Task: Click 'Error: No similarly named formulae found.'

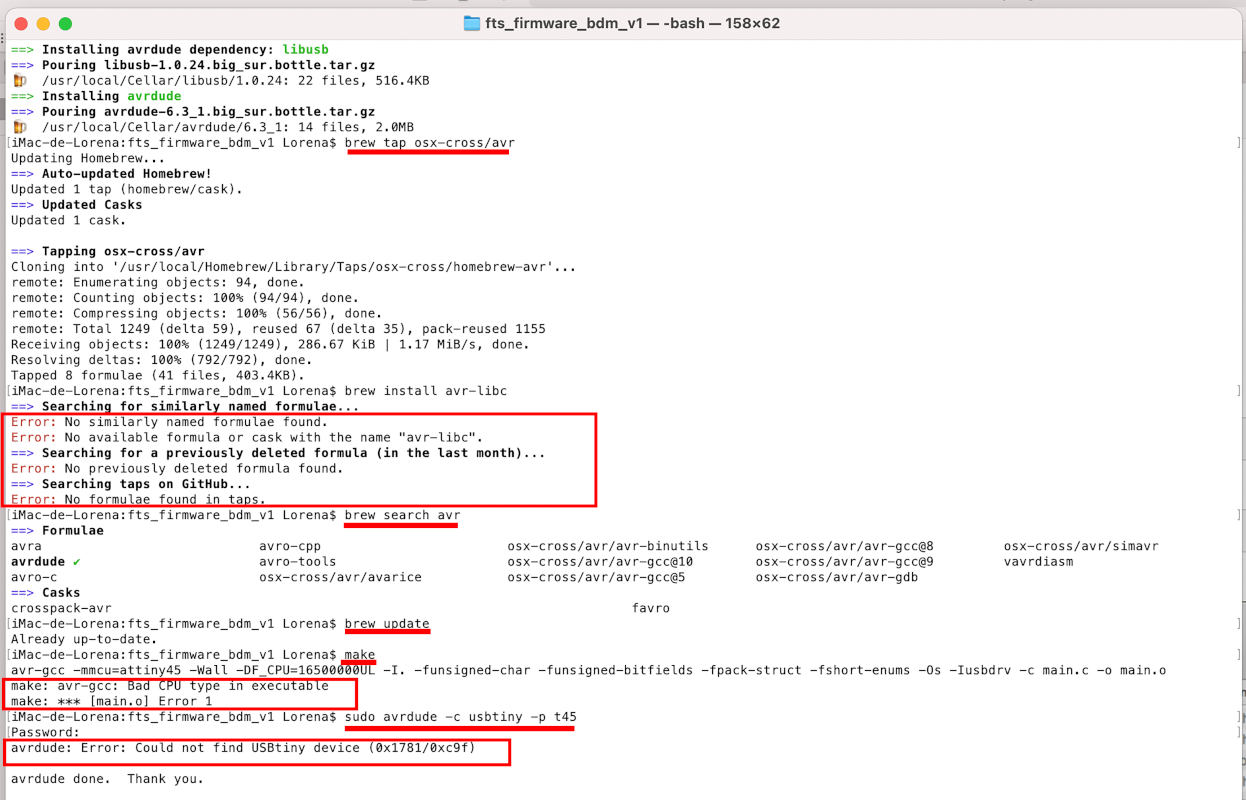Action: pos(170,422)
